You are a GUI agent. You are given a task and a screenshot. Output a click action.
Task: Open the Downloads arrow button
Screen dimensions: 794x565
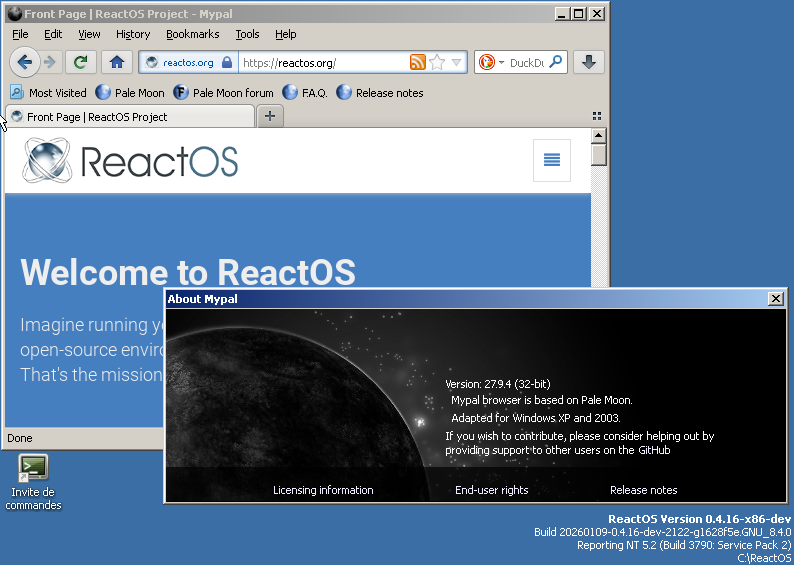point(589,62)
